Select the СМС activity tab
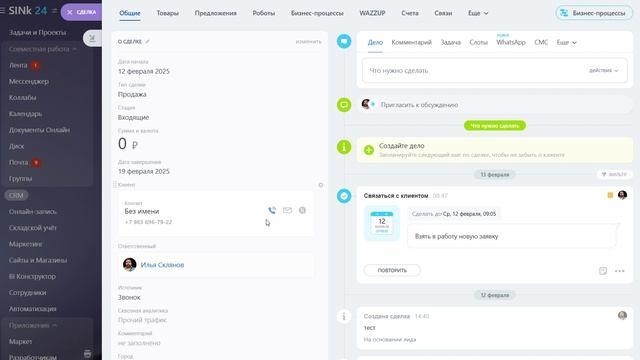640x360 pixels. [x=541, y=42]
